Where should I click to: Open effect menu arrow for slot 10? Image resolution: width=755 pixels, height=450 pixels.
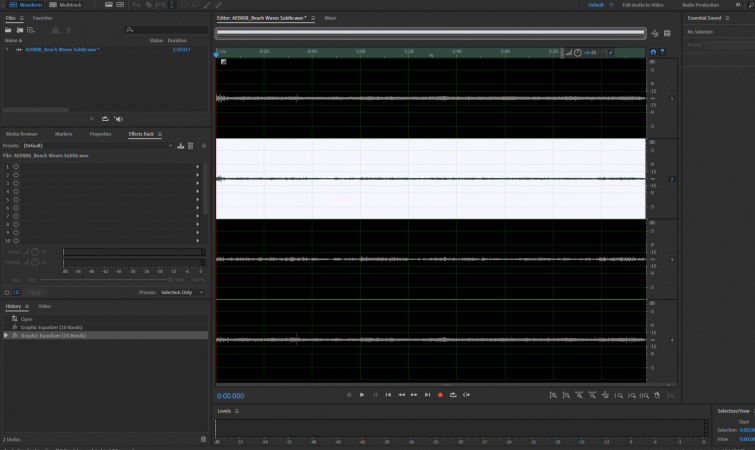click(x=197, y=241)
